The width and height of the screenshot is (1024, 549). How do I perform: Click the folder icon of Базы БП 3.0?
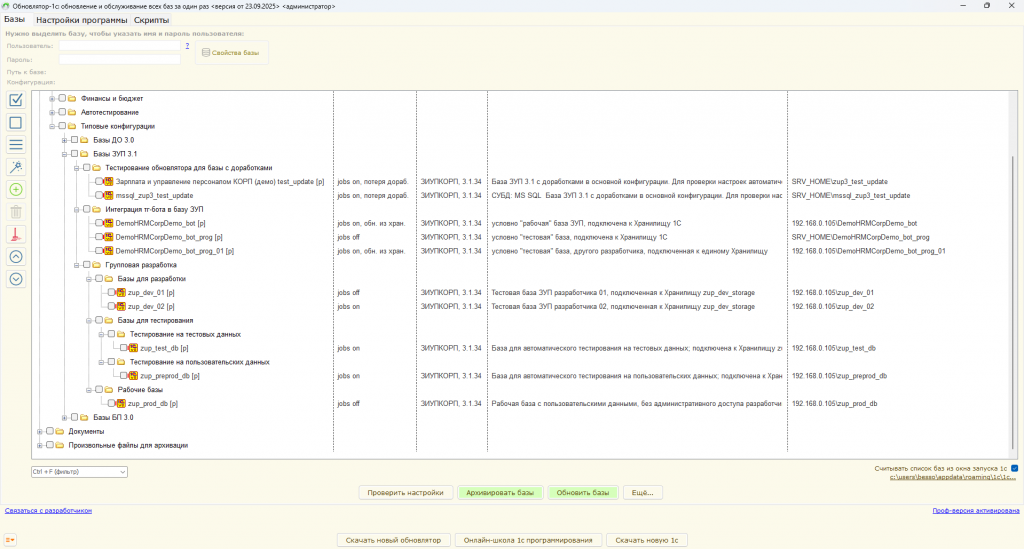point(84,417)
